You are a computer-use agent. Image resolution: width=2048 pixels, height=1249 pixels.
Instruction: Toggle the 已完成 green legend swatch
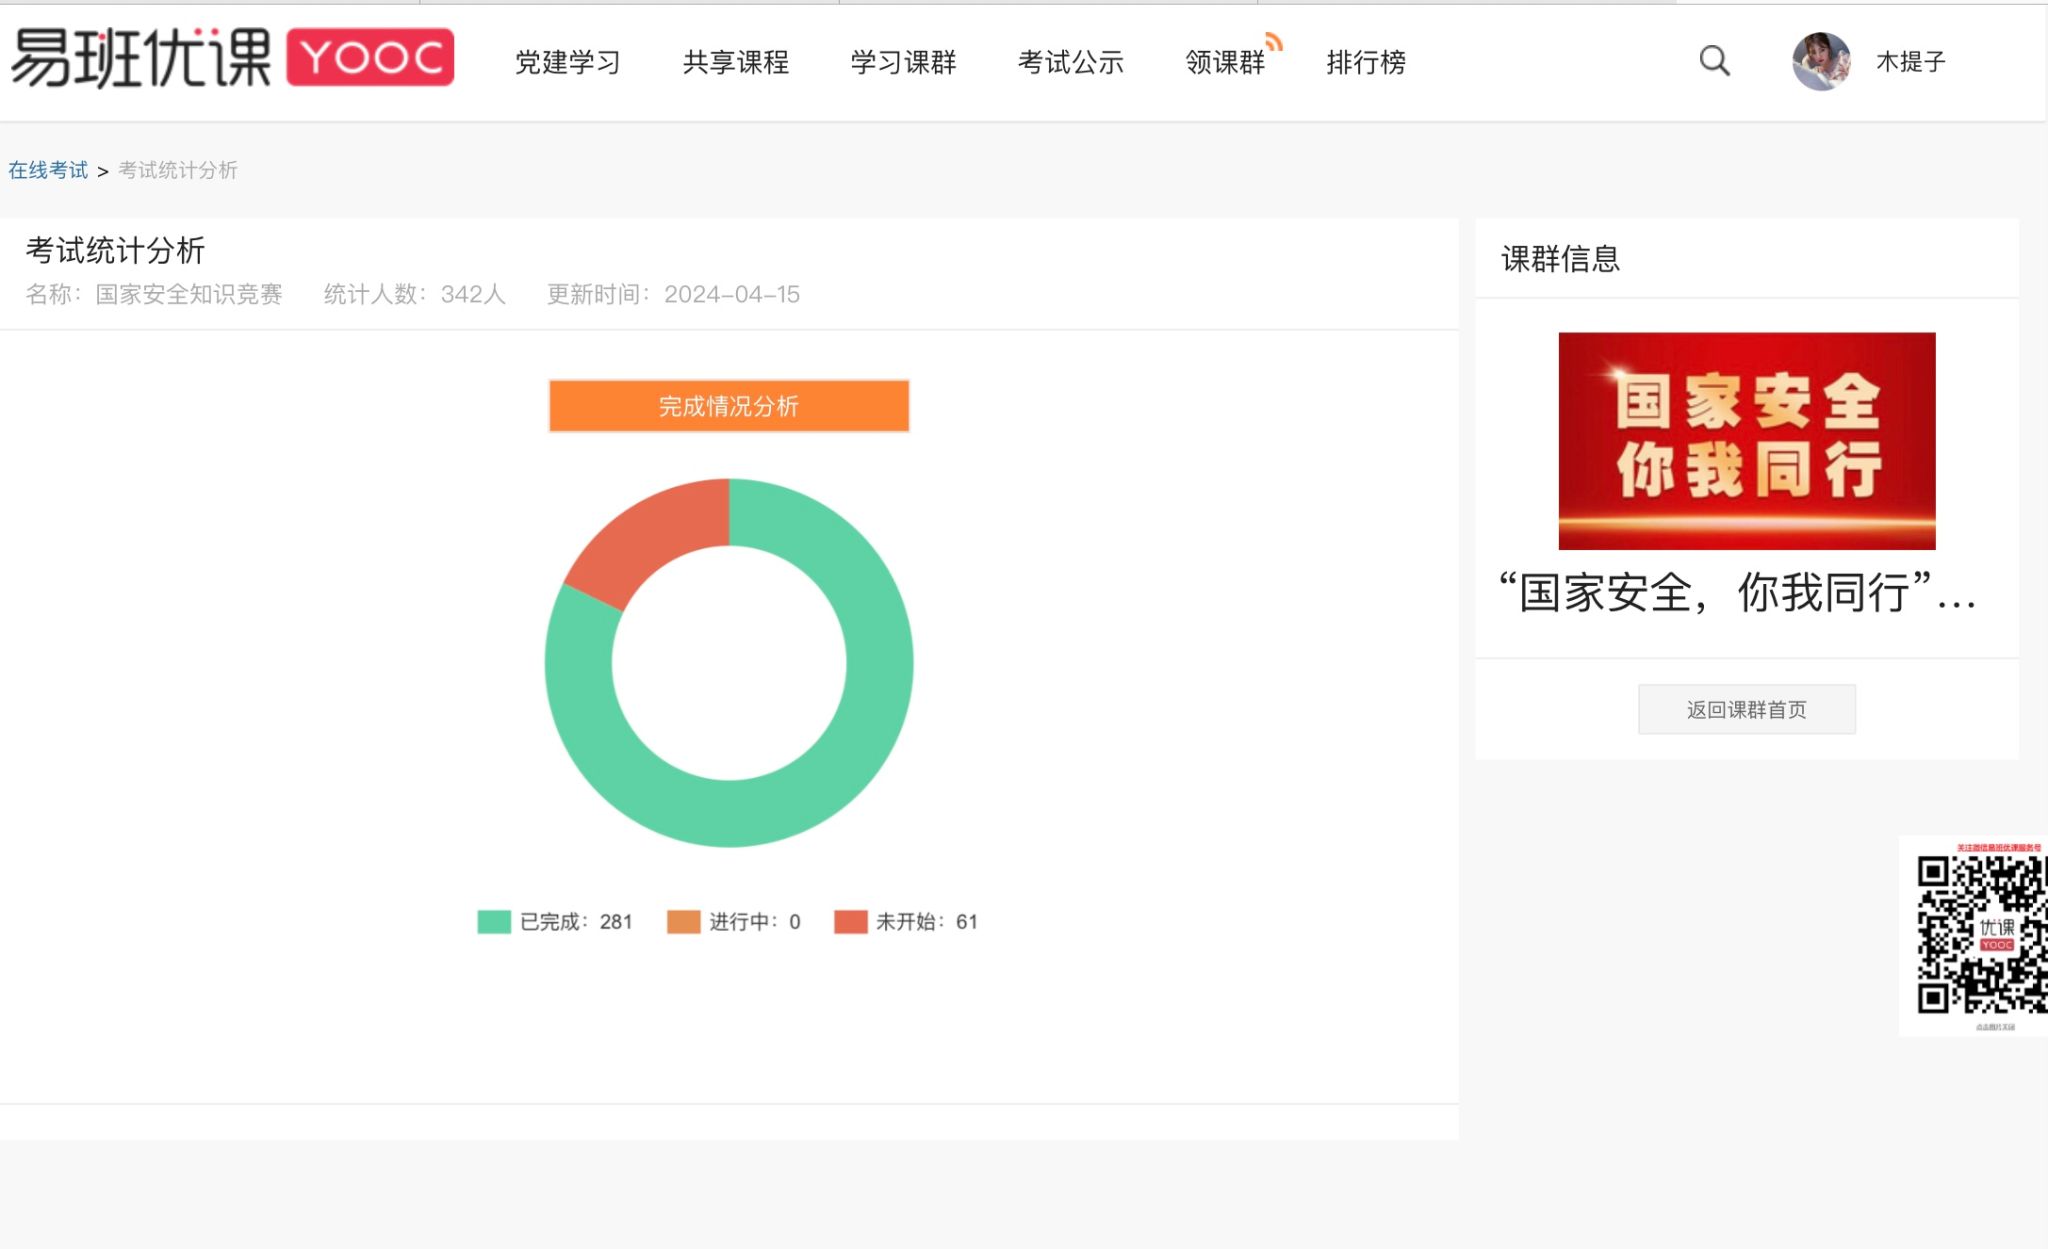(x=494, y=921)
